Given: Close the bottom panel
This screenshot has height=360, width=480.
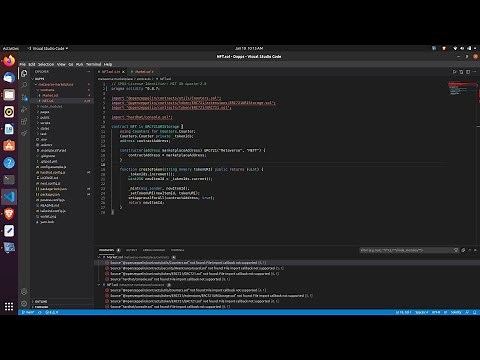Looking at the screenshot, I should [x=475, y=250].
